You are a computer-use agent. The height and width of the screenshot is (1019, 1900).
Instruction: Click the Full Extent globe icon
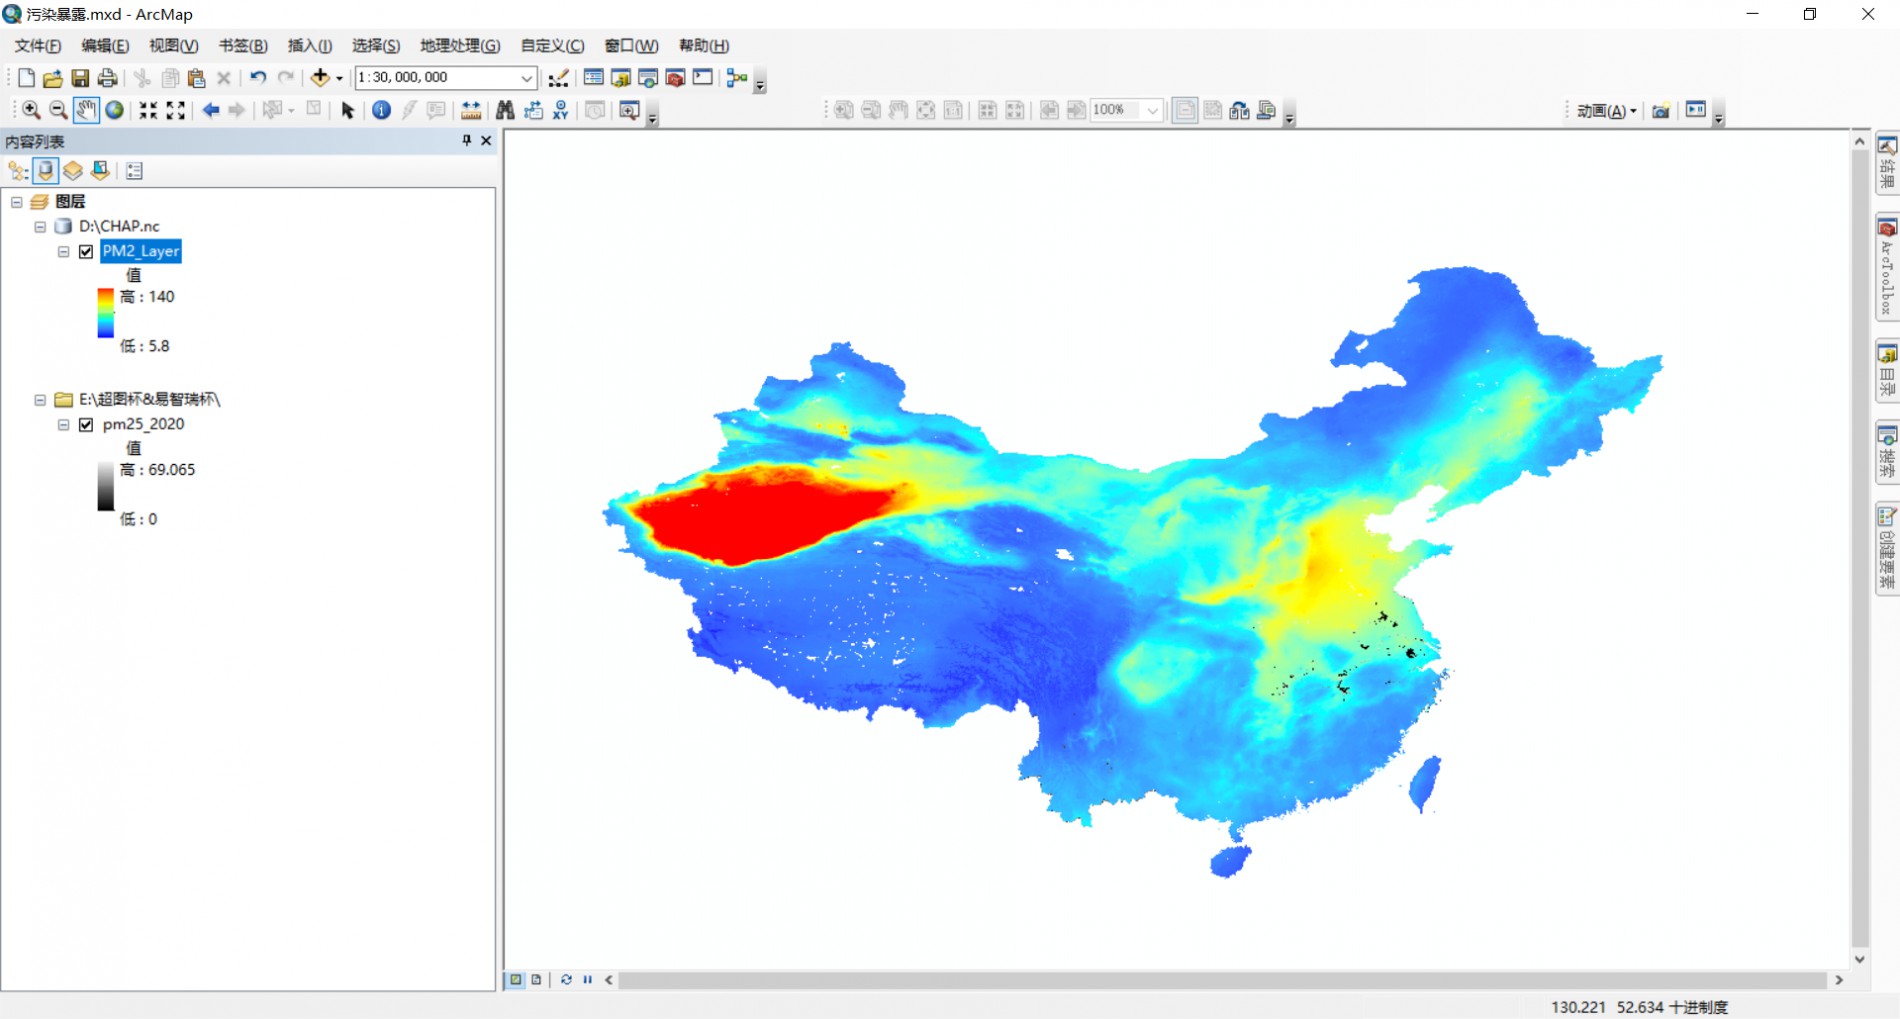(x=115, y=110)
